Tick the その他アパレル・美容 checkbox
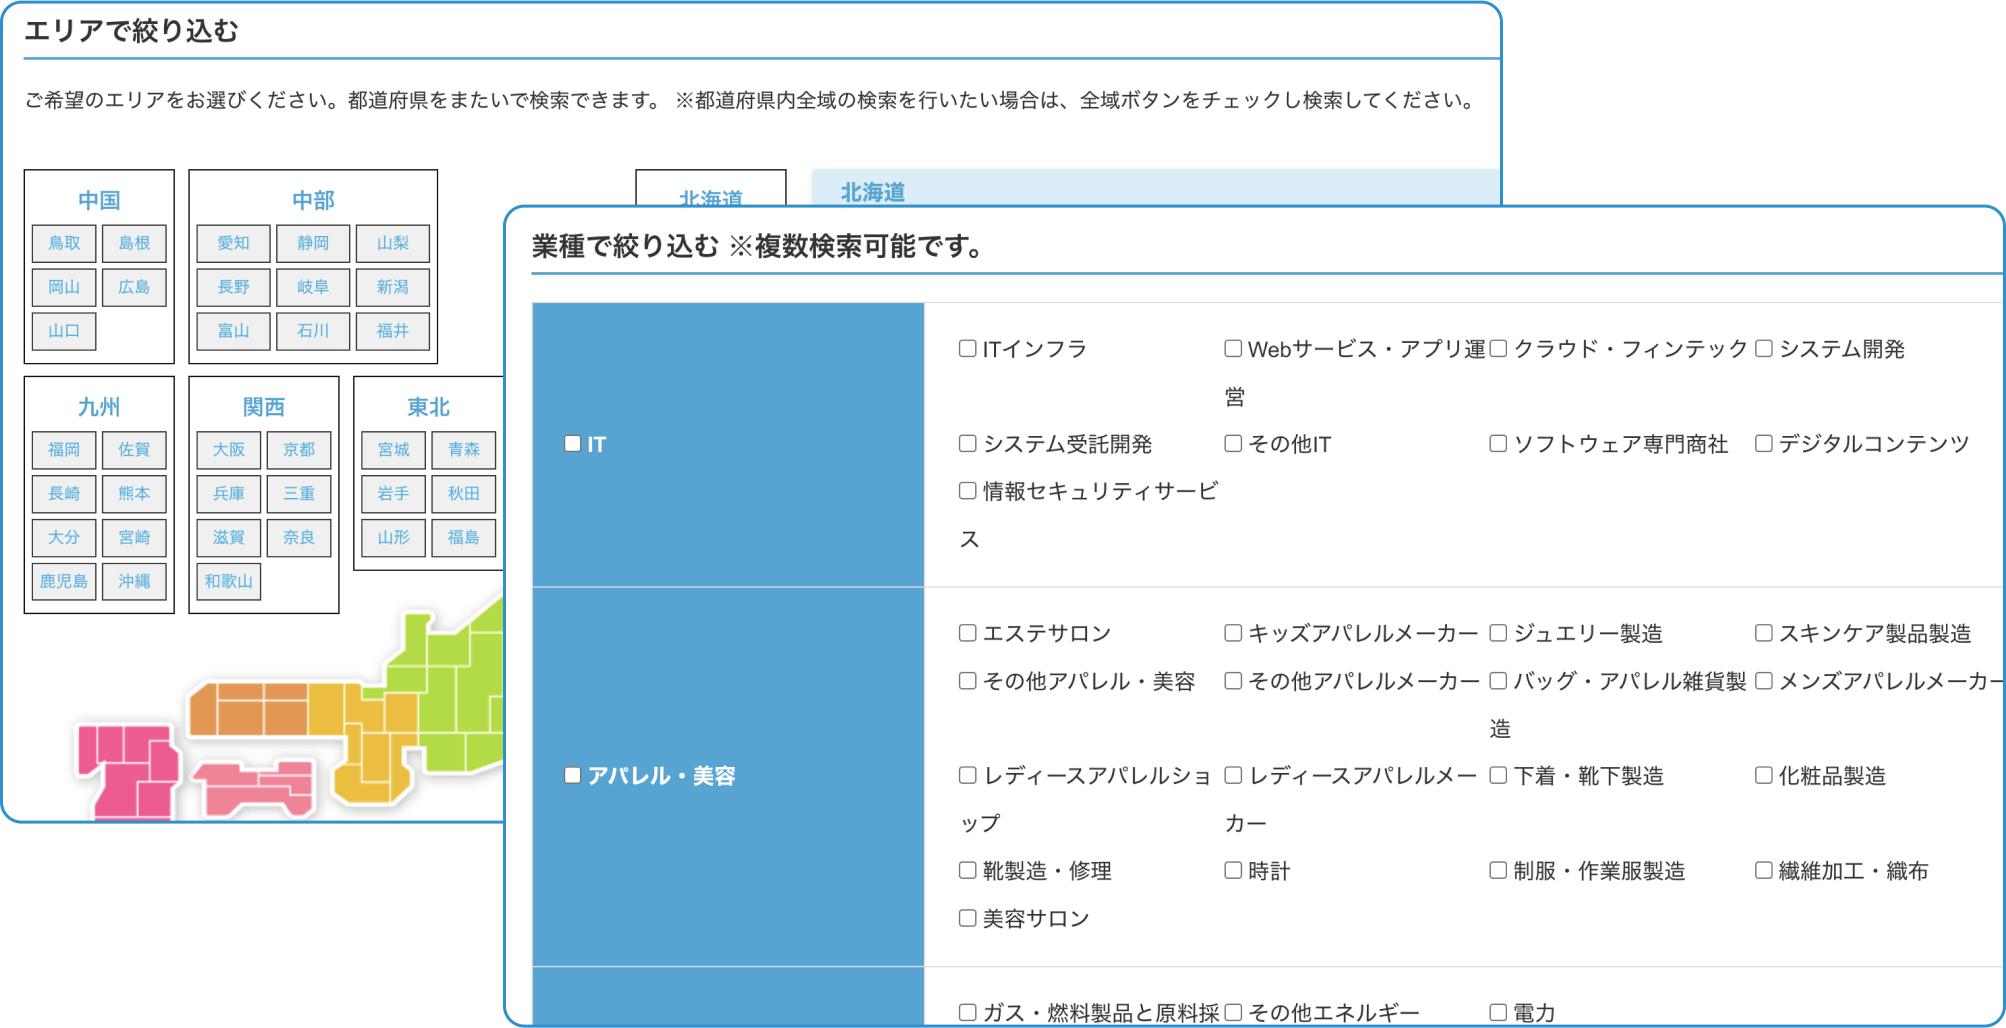 pyautogui.click(x=967, y=680)
